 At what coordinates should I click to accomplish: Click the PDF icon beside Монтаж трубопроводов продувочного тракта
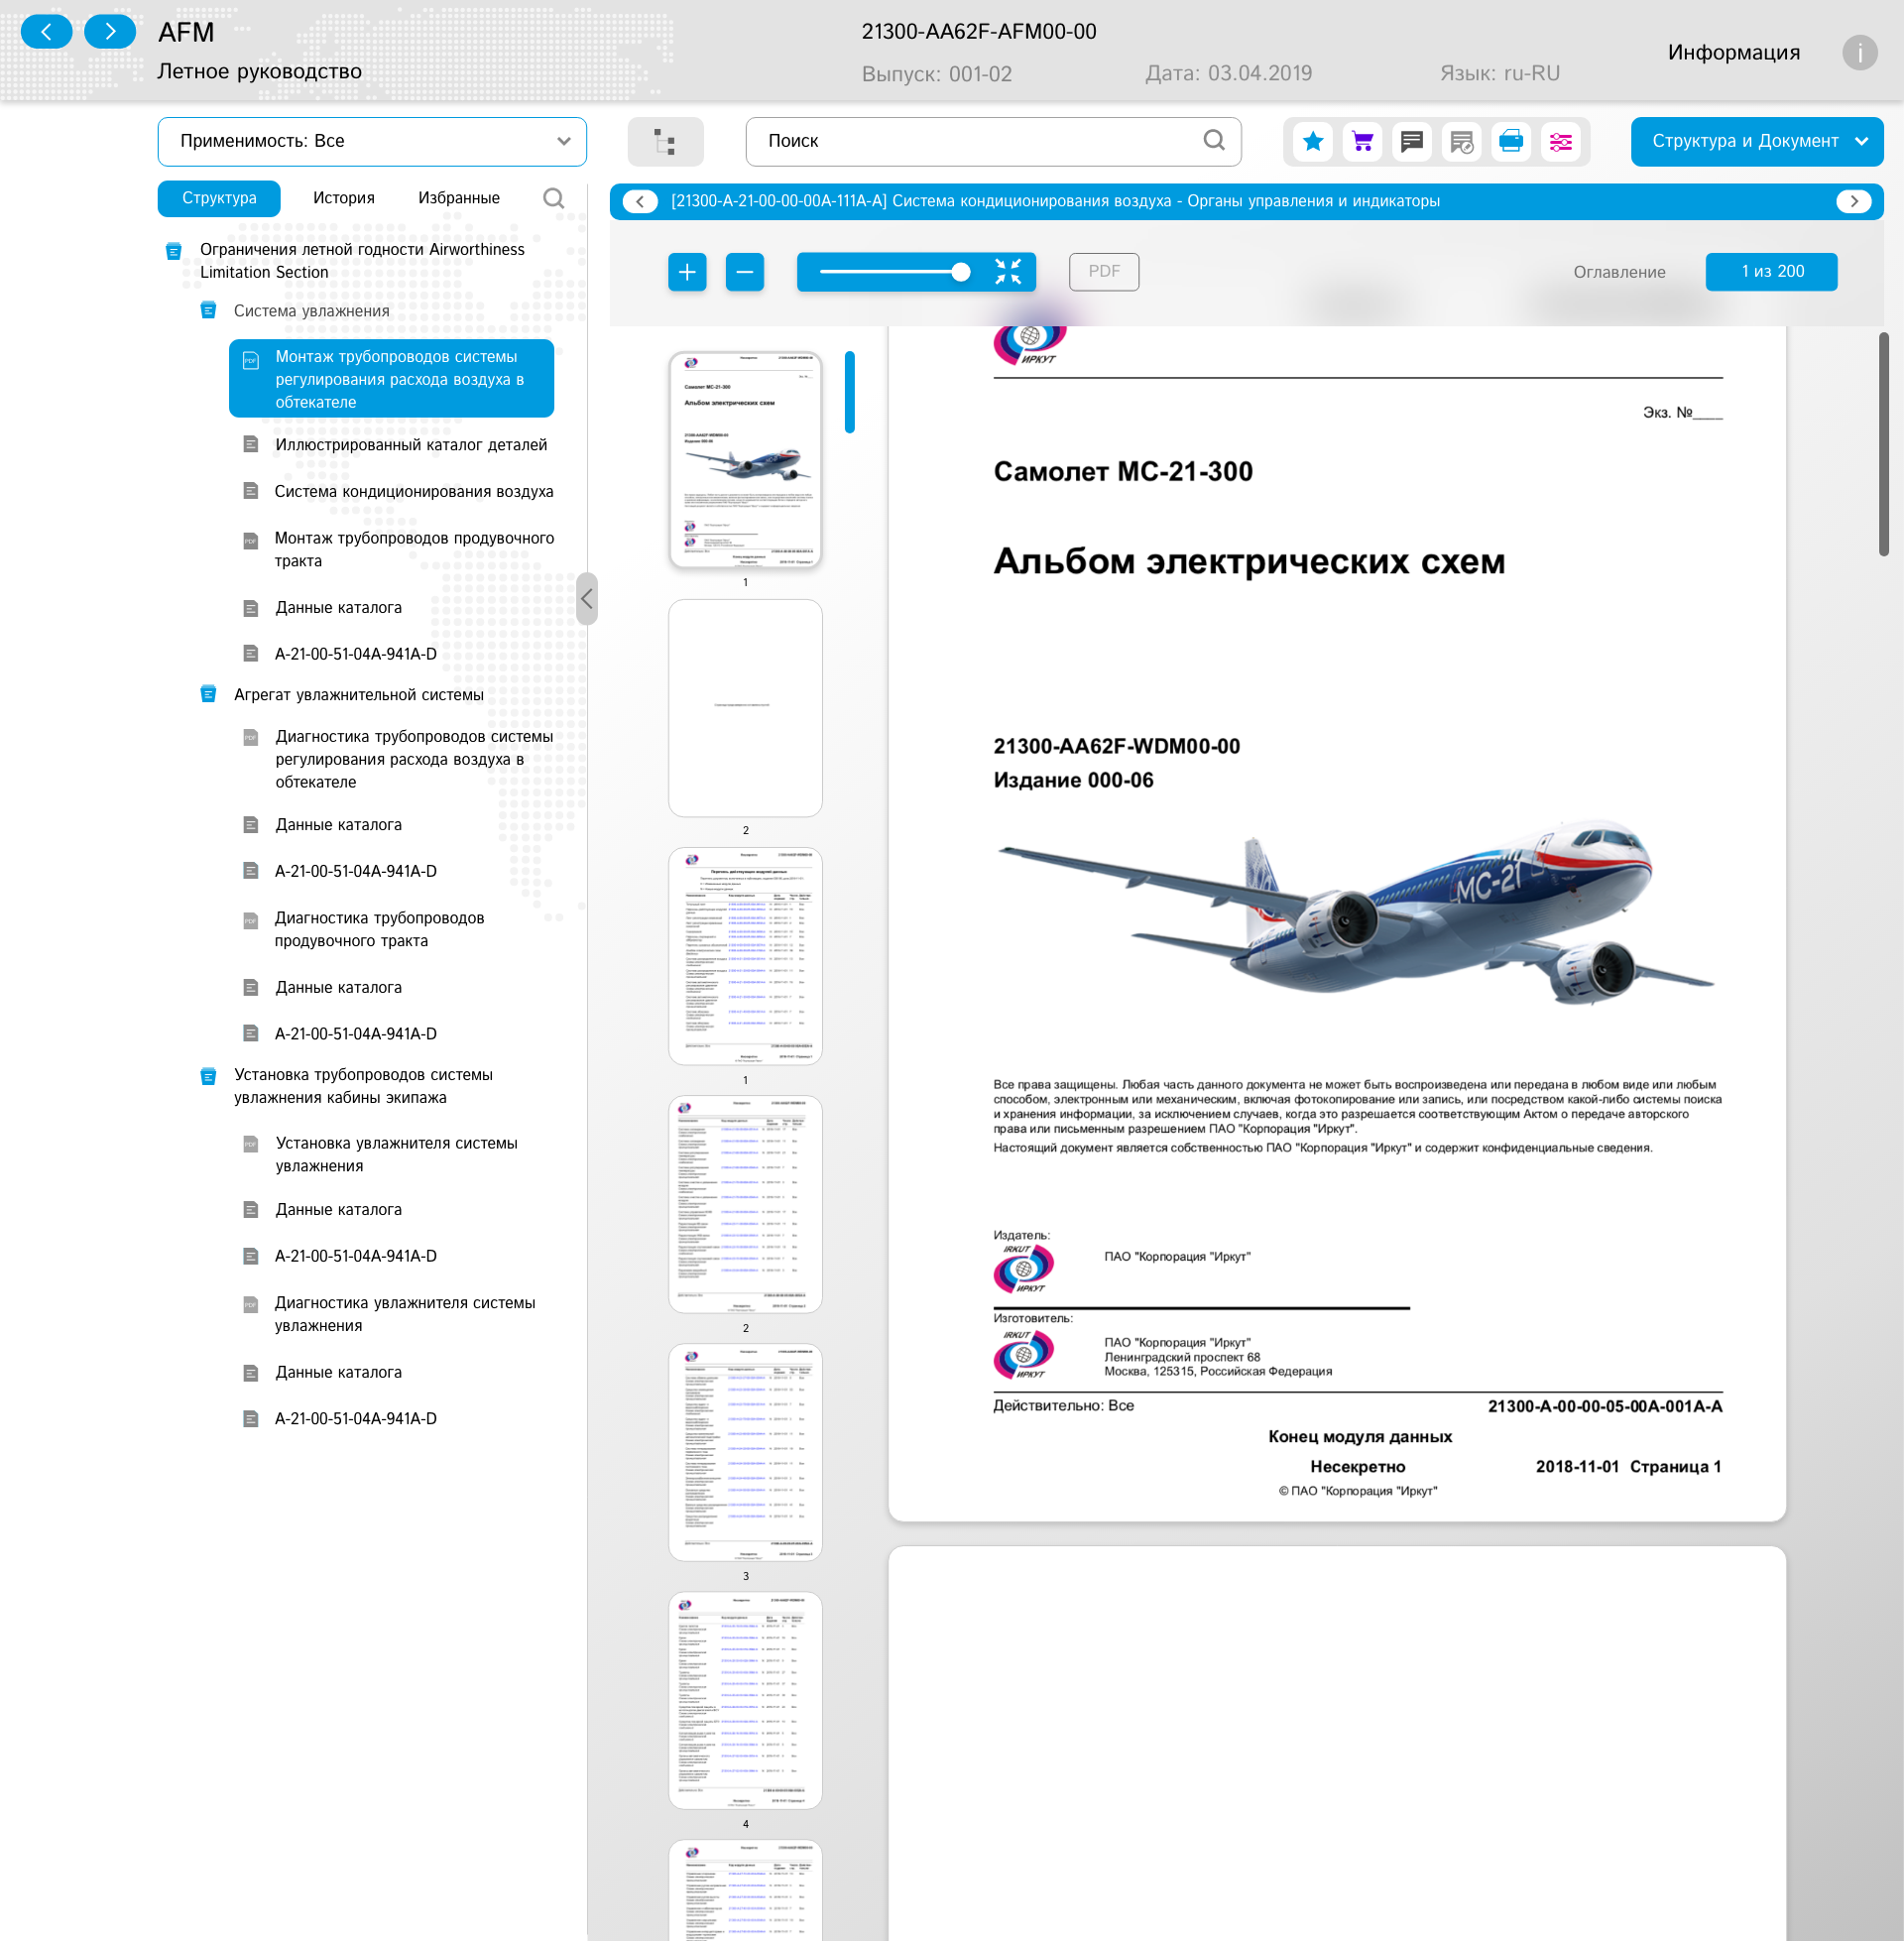pyautogui.click(x=251, y=541)
